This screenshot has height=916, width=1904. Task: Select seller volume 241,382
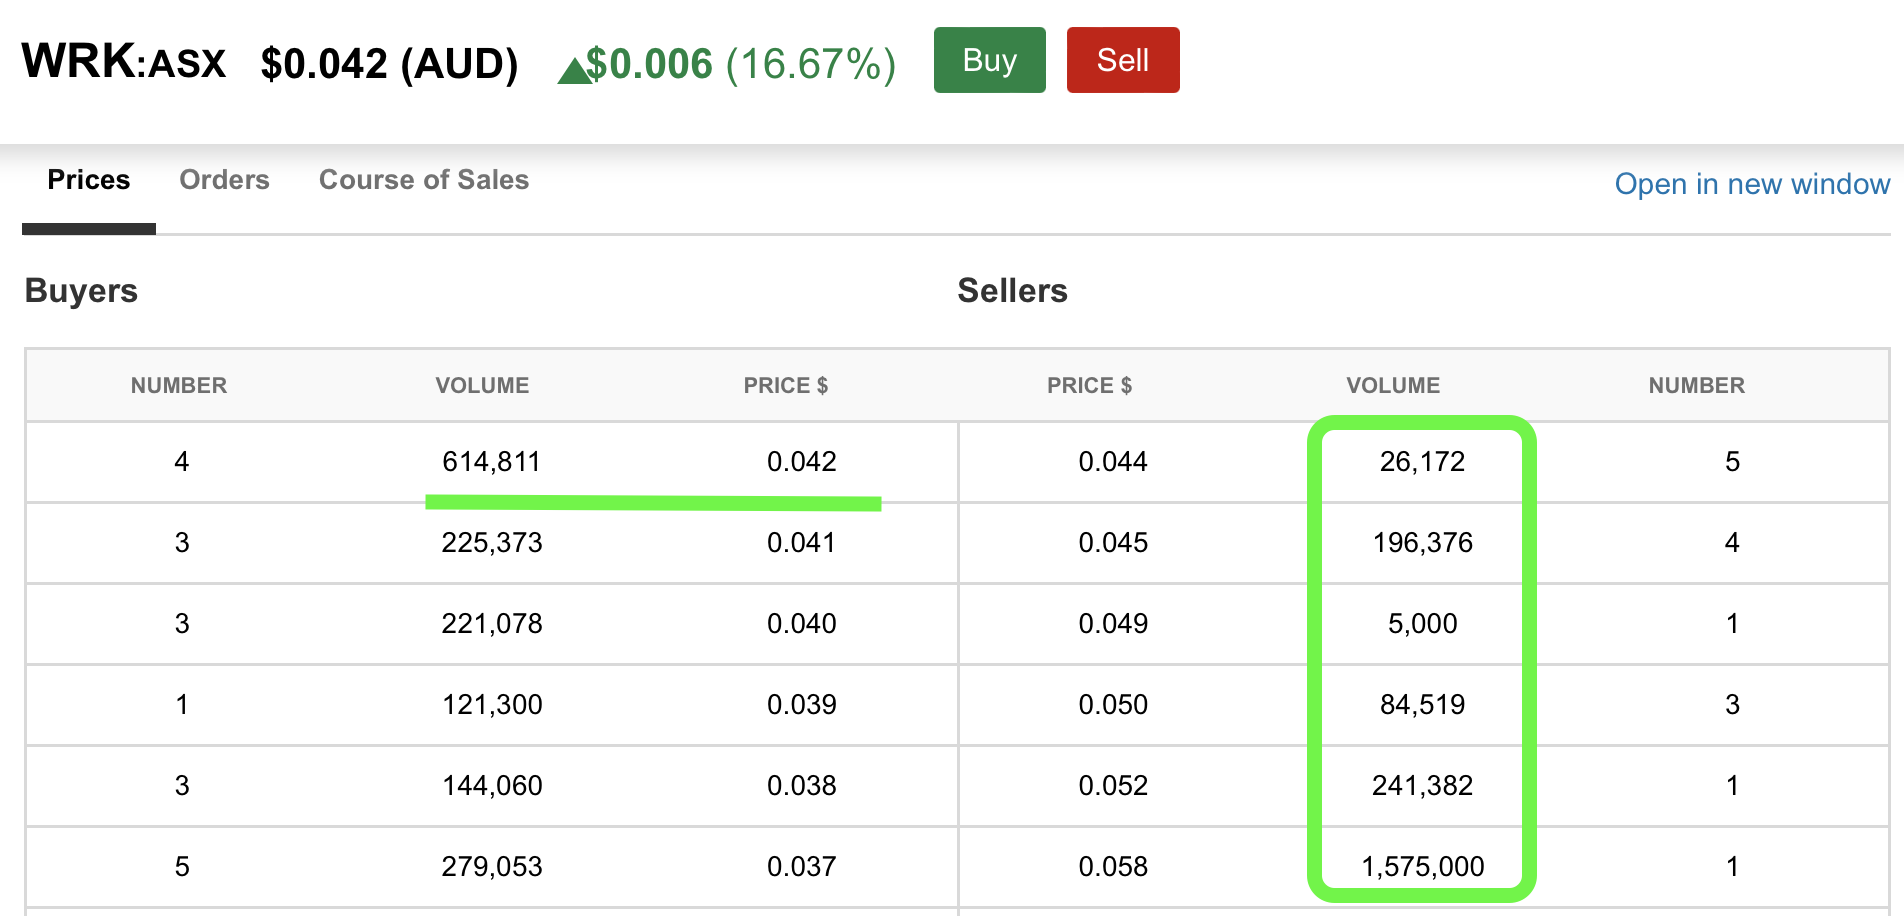point(1423,786)
